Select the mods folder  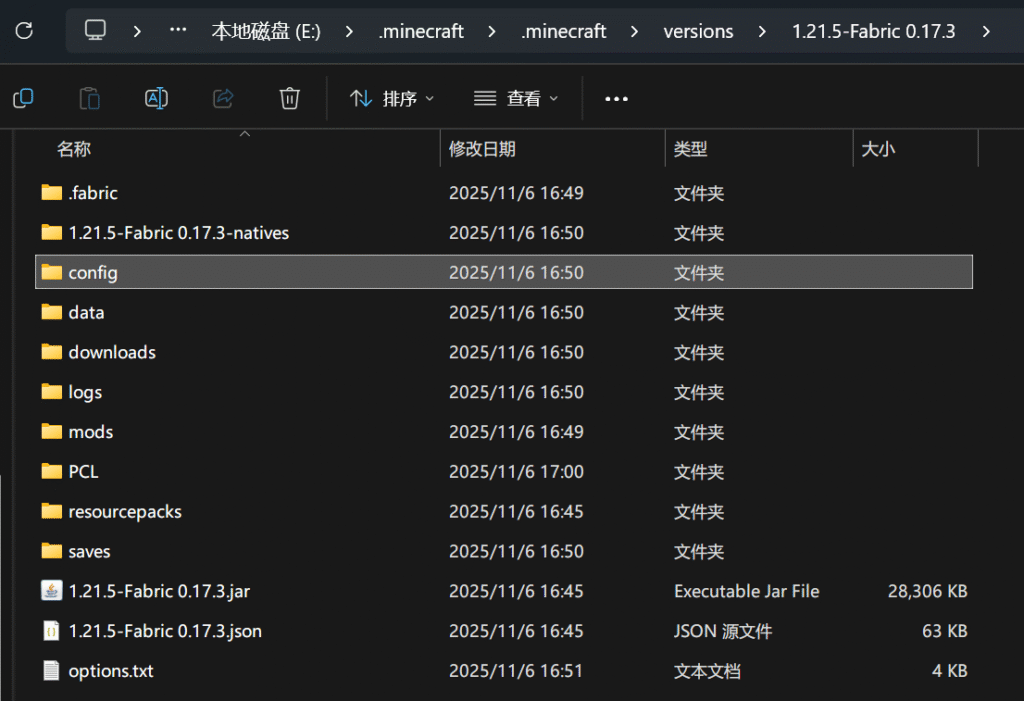coord(90,432)
